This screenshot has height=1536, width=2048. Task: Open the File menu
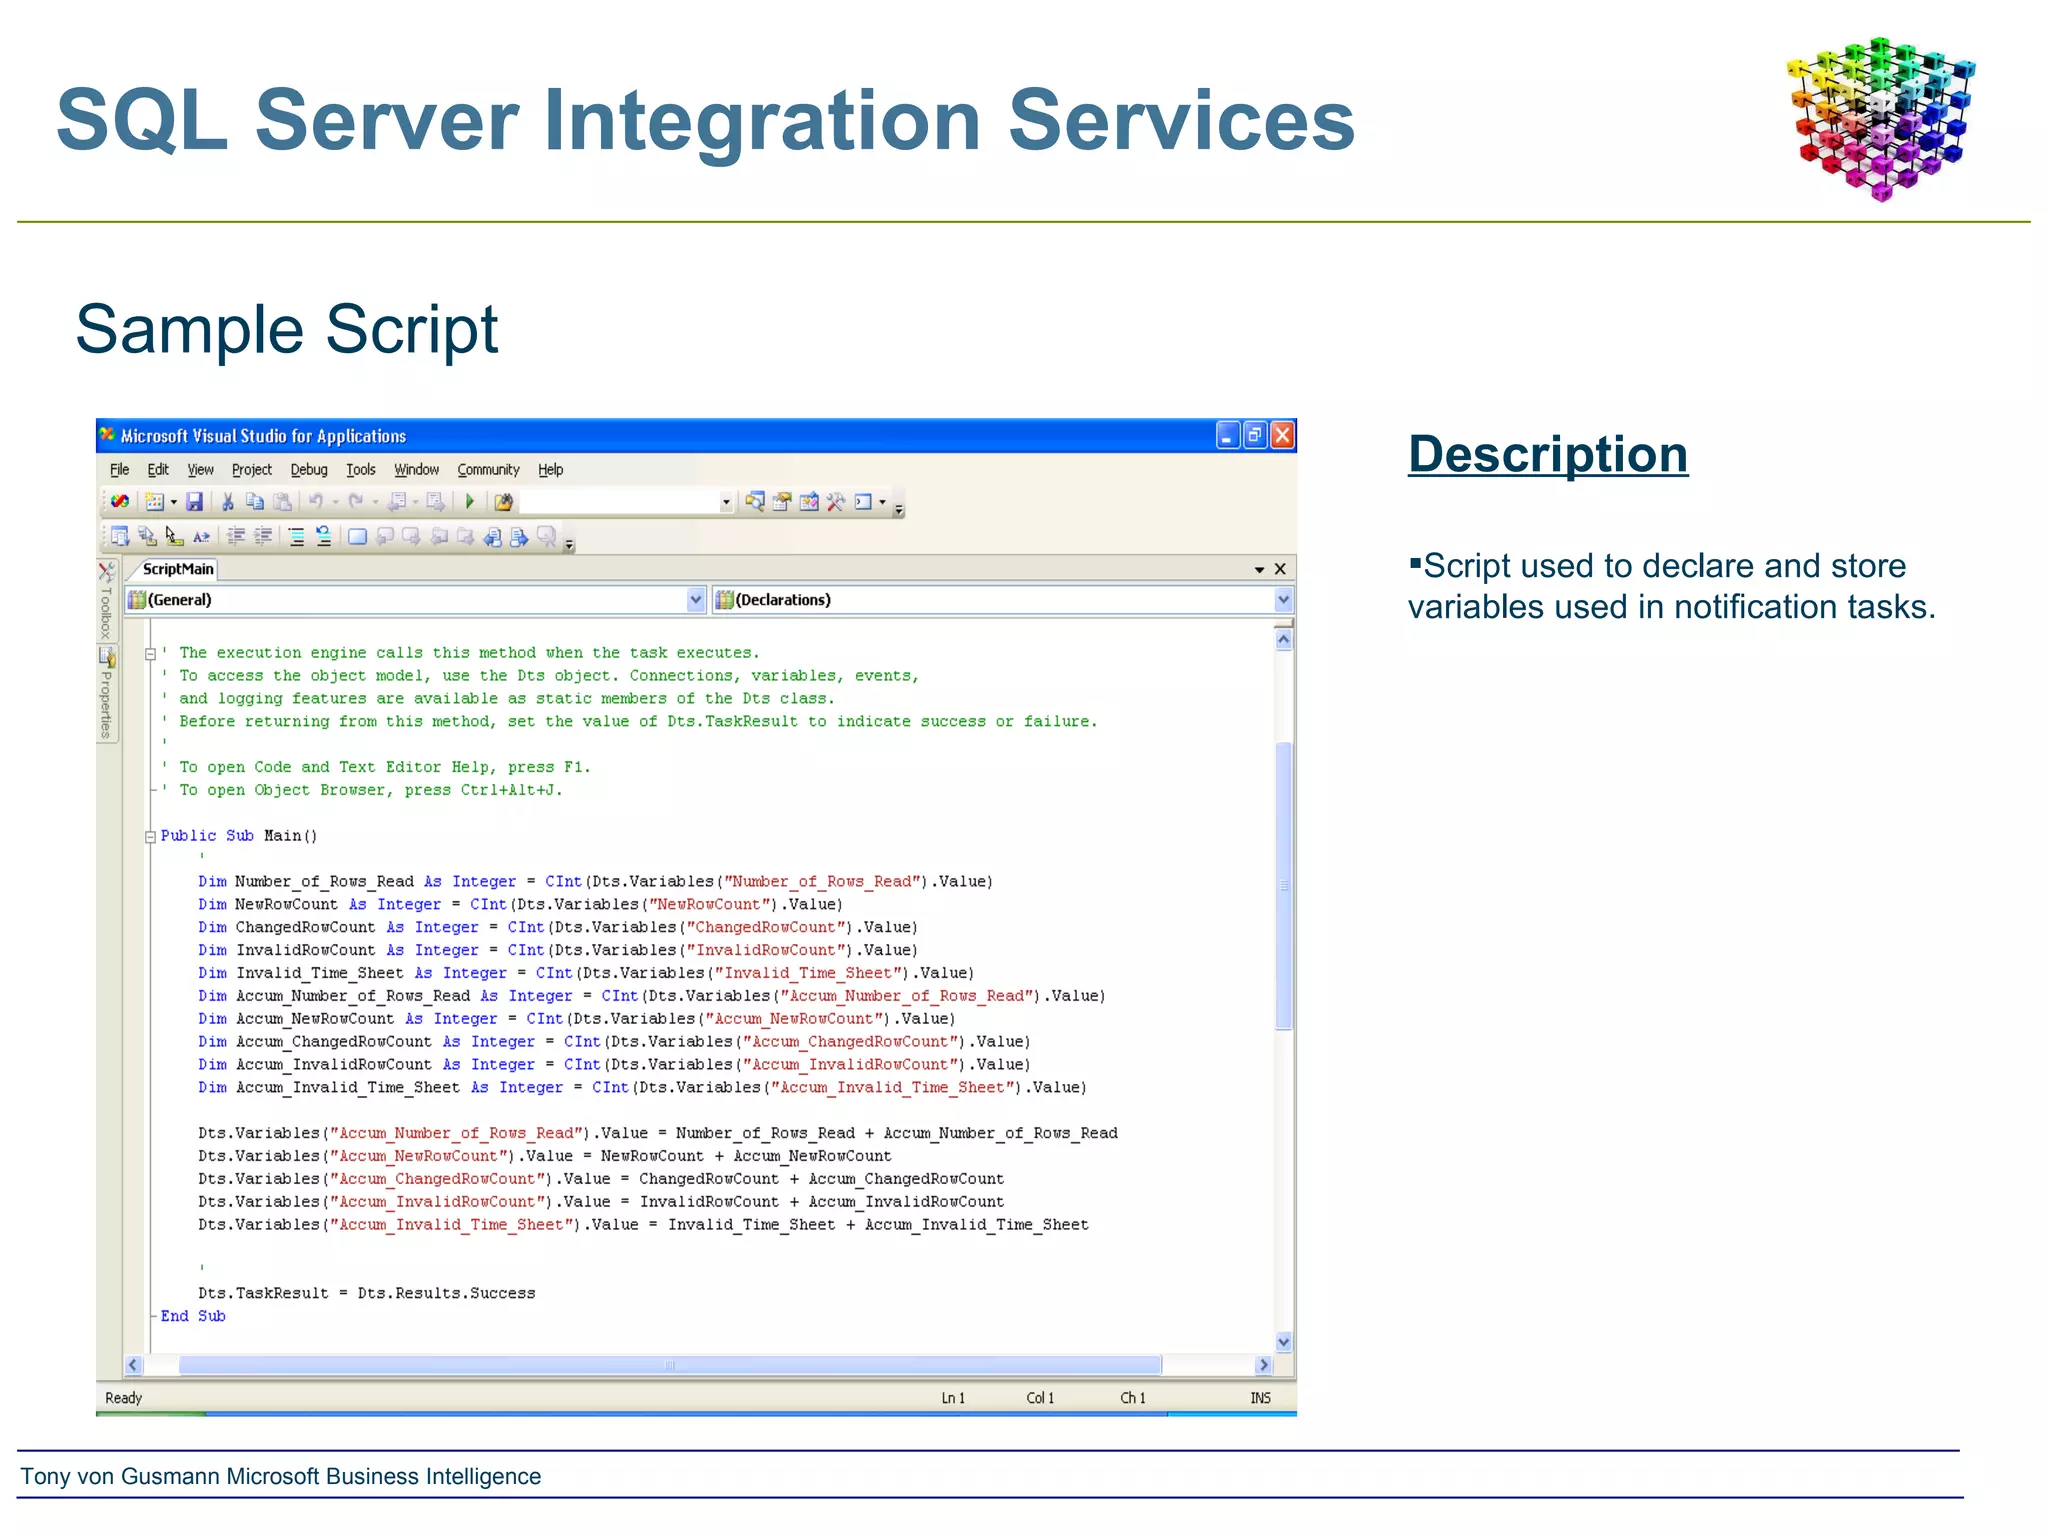pos(119,470)
